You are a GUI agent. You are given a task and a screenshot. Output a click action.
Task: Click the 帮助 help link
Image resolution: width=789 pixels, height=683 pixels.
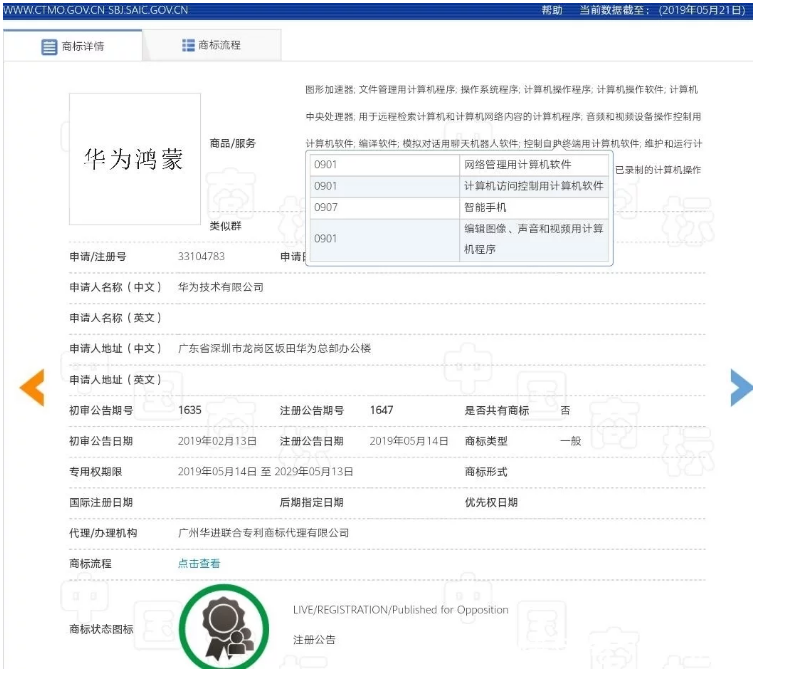click(552, 10)
